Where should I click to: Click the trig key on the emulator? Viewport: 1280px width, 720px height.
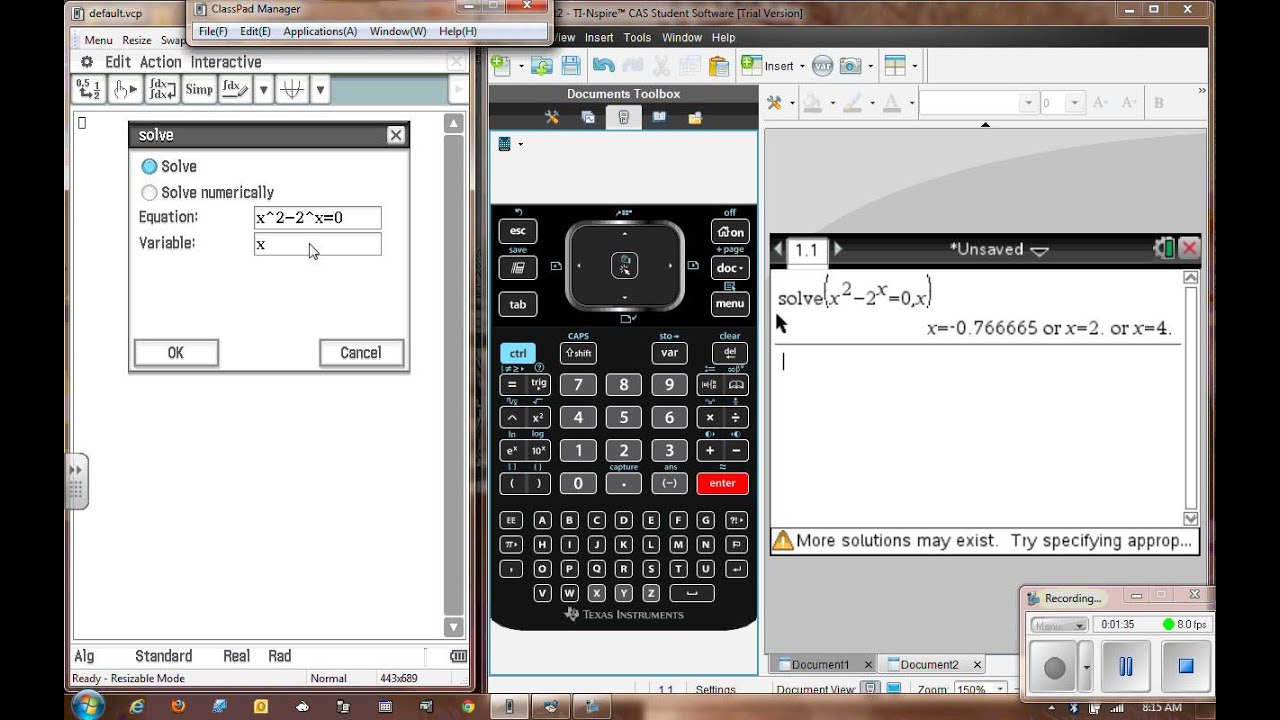[538, 384]
